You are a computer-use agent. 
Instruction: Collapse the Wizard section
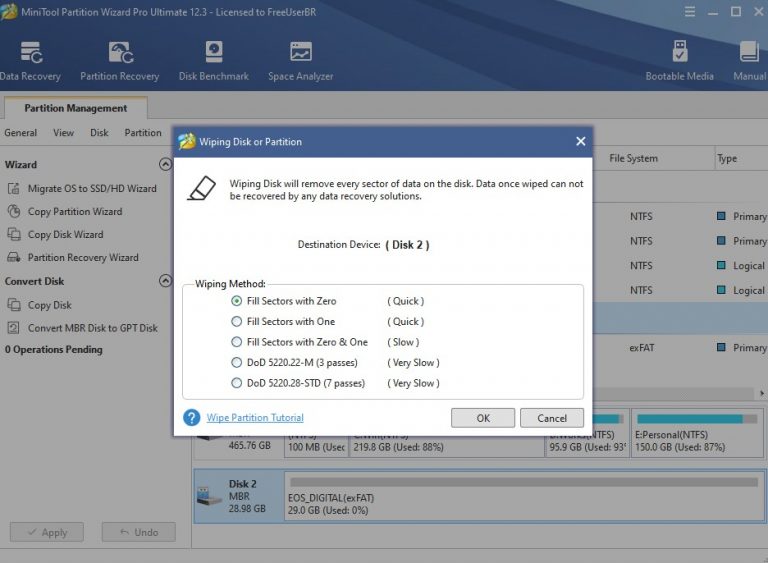click(x=165, y=165)
